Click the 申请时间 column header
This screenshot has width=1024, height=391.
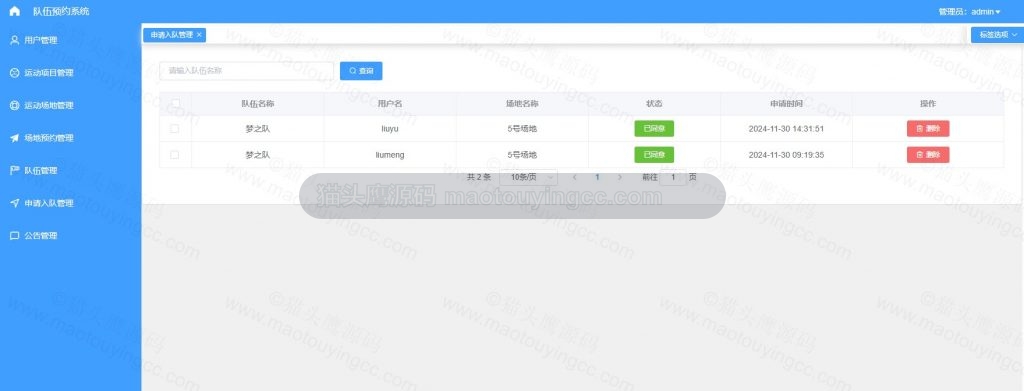coord(786,103)
